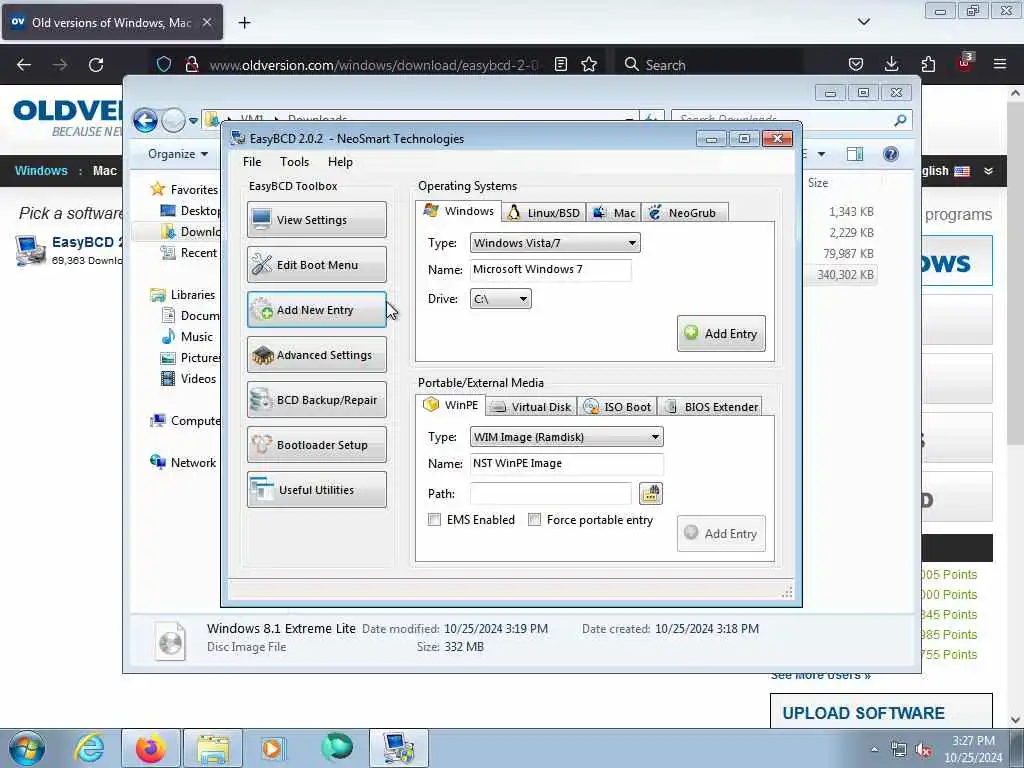The image size is (1024, 768).
Task: Launch Internet Explorer from taskbar
Action: (x=89, y=748)
